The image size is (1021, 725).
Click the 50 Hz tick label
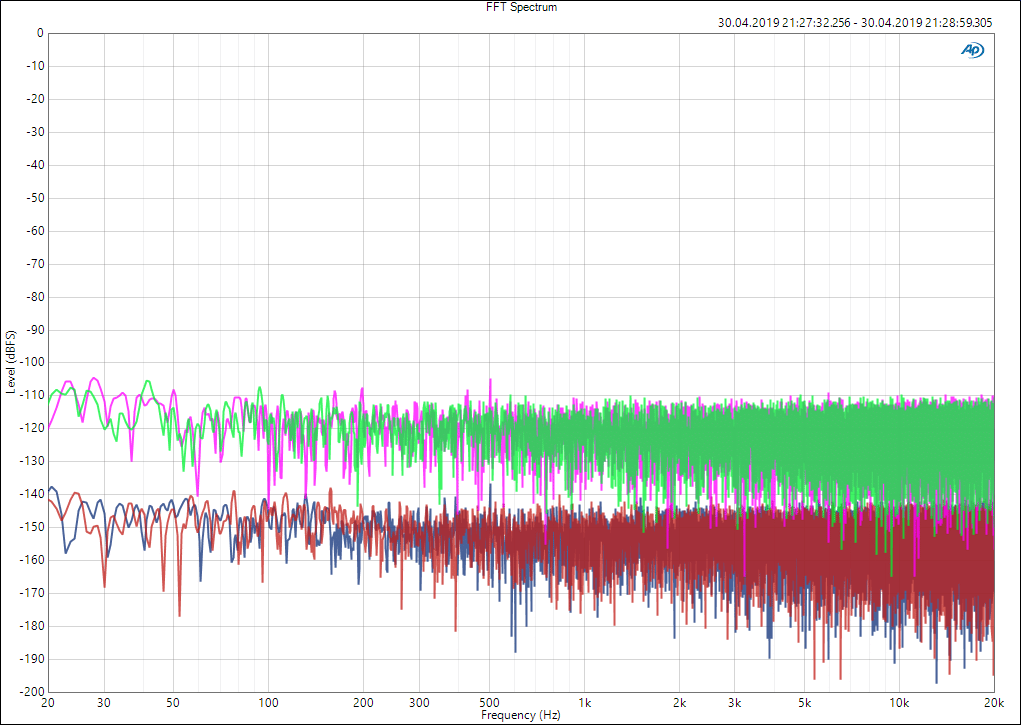point(173,703)
